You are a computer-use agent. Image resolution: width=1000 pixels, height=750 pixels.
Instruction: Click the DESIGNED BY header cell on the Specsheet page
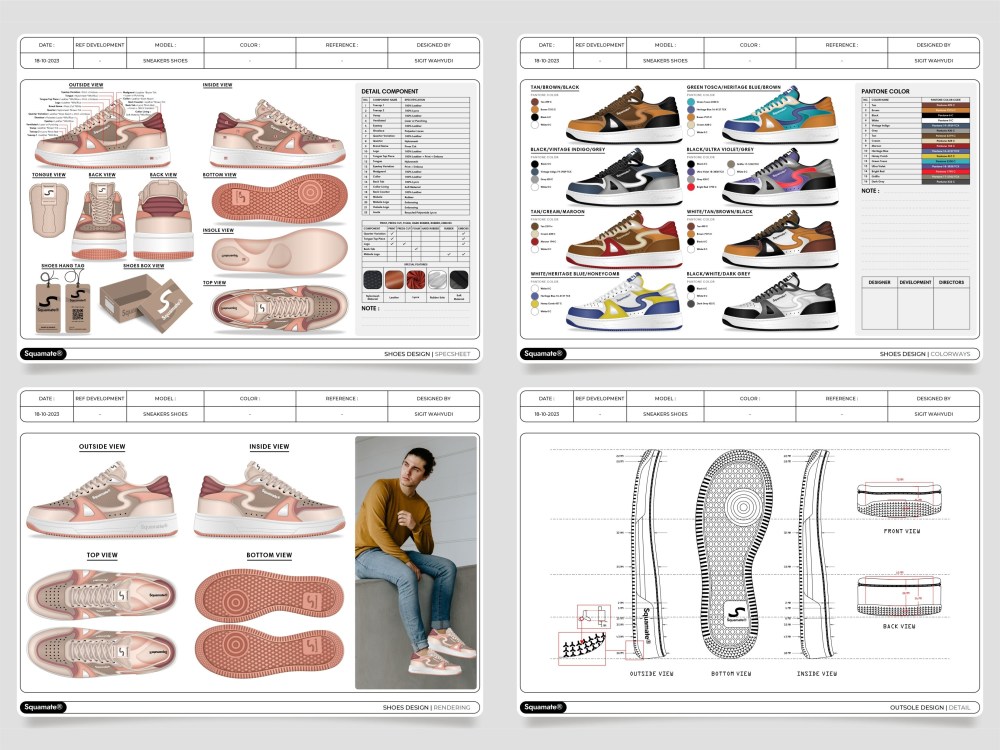[433, 45]
